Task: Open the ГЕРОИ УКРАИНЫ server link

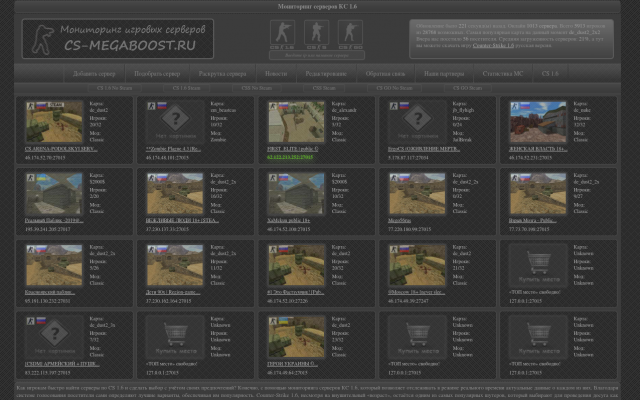Action: tap(292, 364)
